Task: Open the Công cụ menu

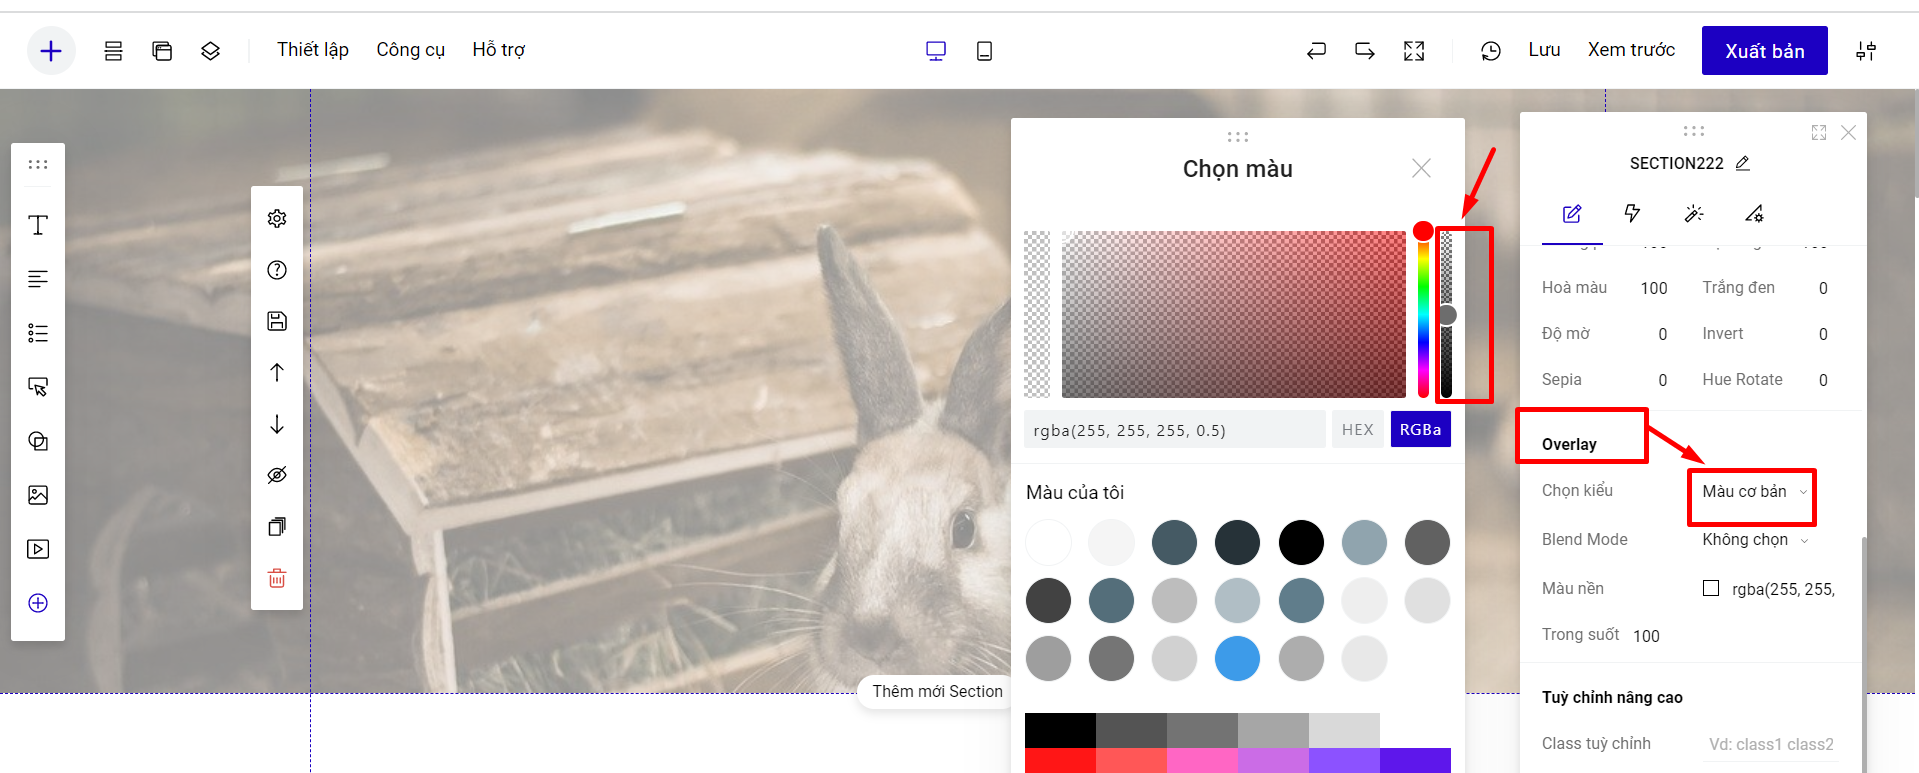Action: tap(410, 50)
